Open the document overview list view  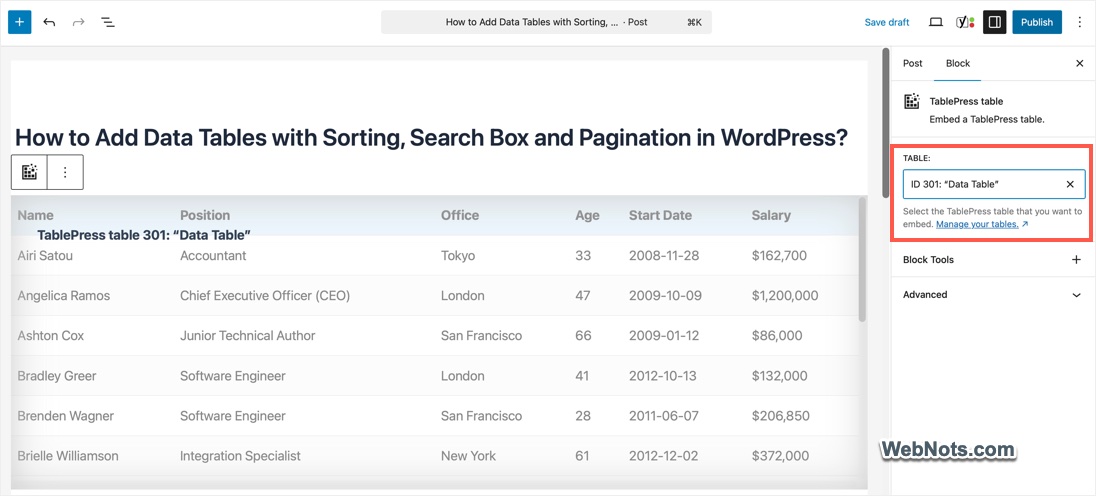tap(108, 22)
